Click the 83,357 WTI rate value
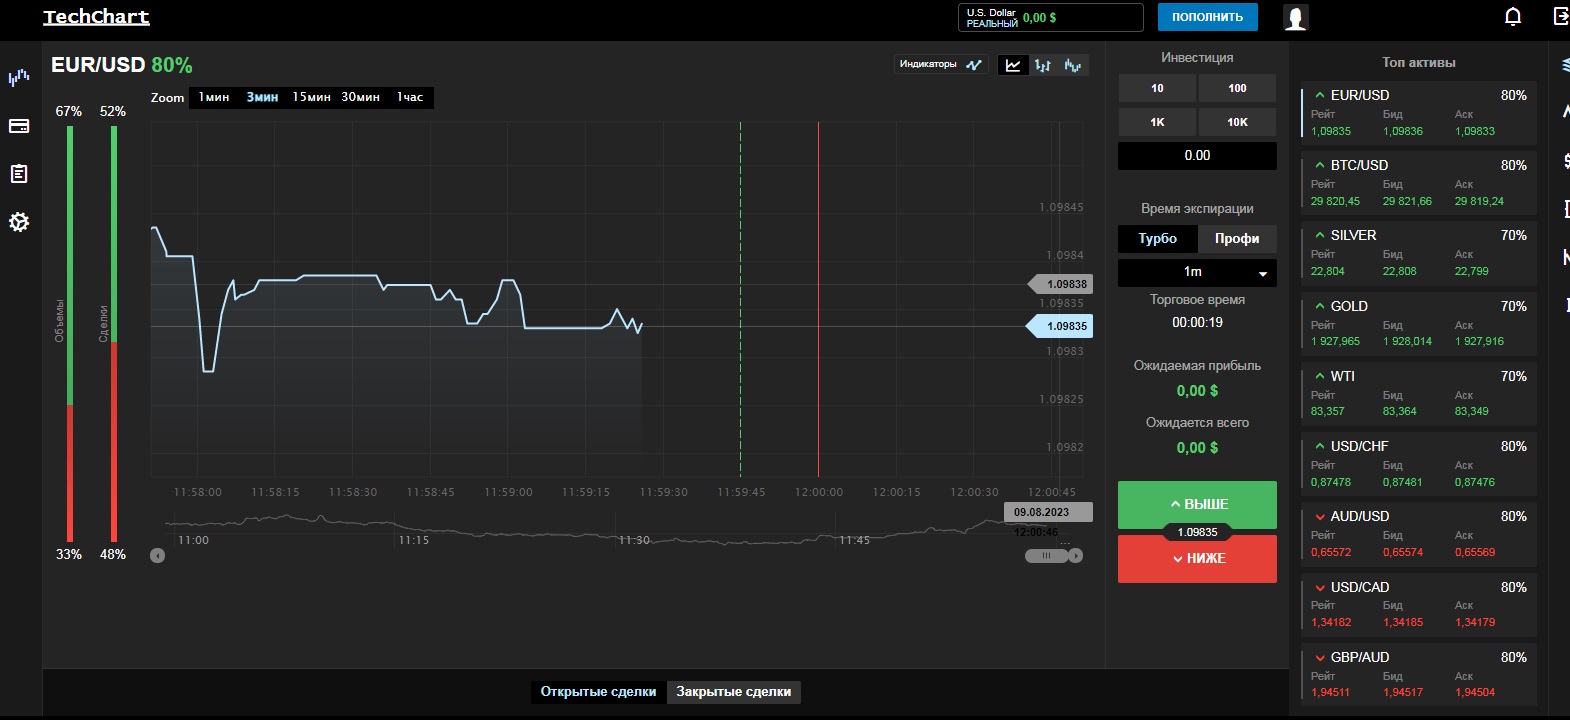1570x720 pixels. 1328,411
